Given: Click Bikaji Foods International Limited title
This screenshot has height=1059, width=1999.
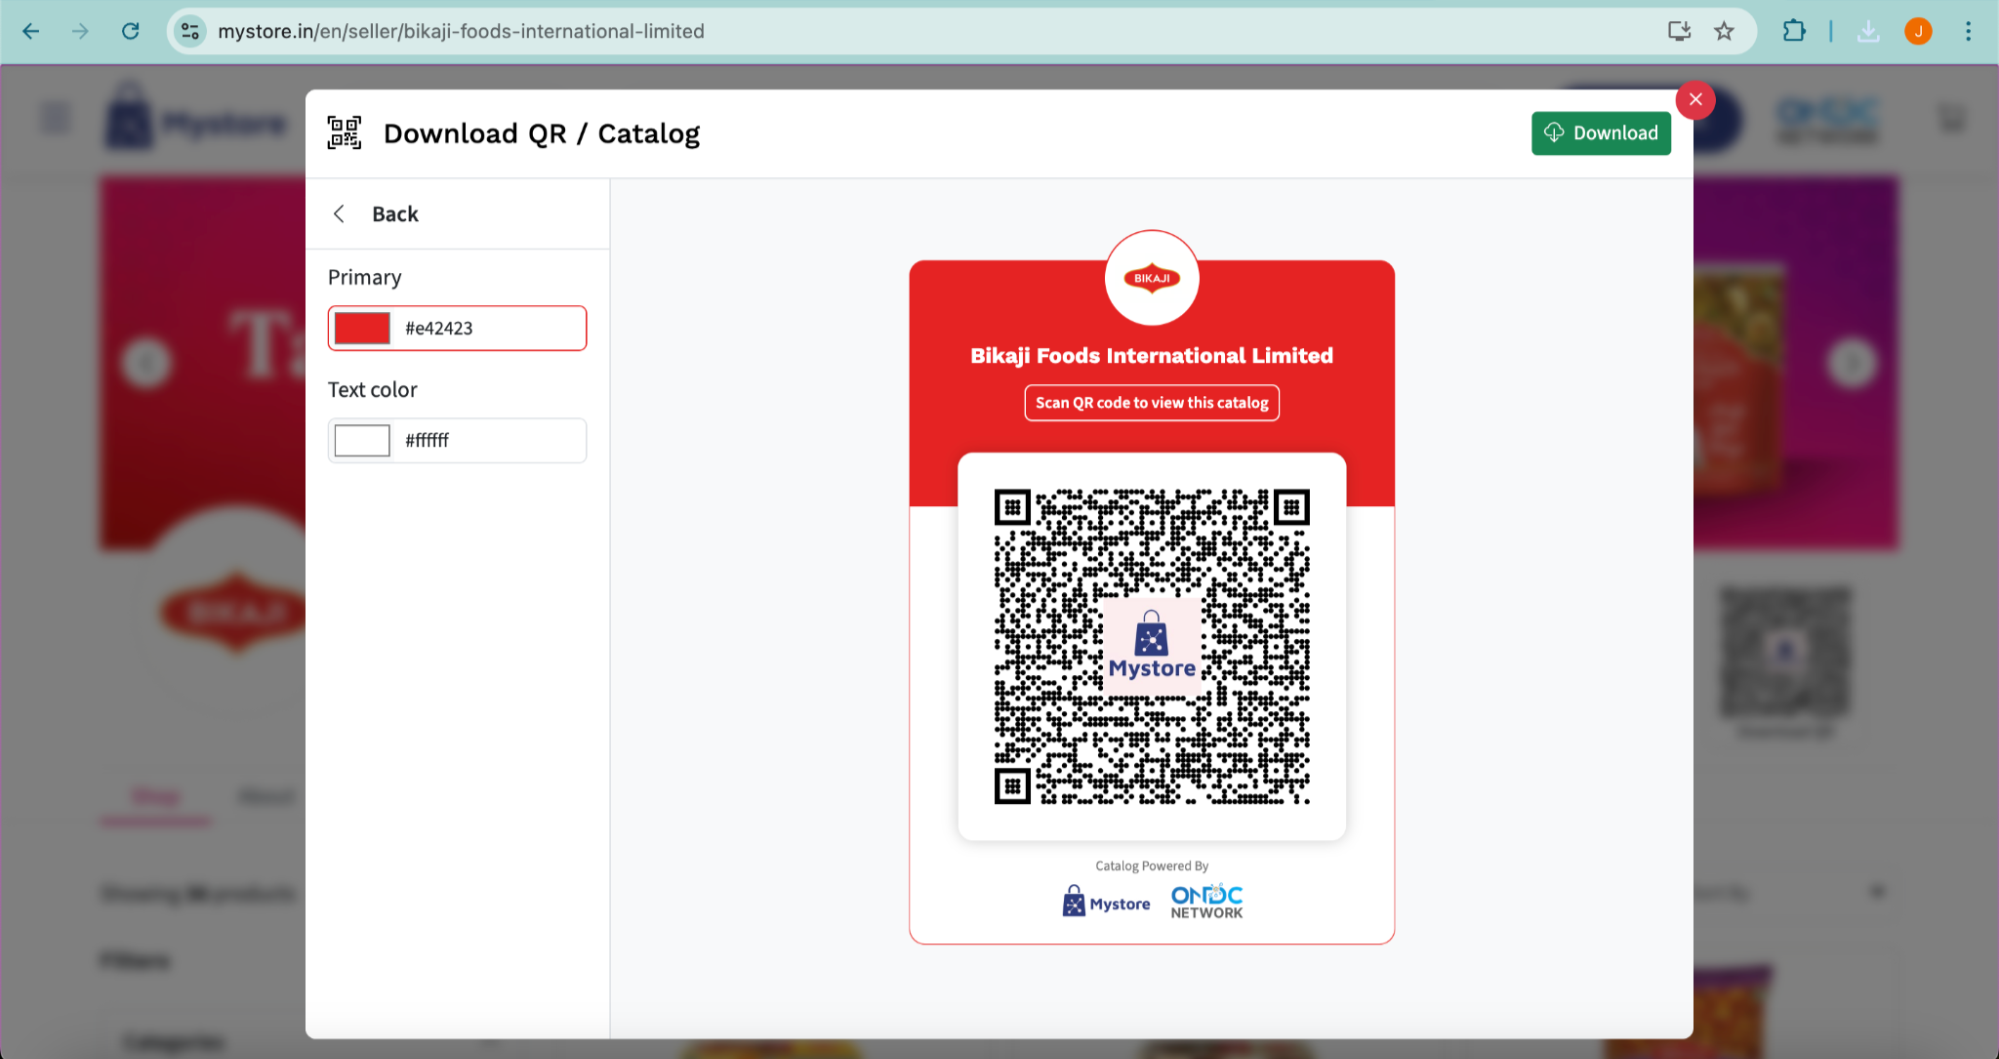Looking at the screenshot, I should click(x=1151, y=355).
